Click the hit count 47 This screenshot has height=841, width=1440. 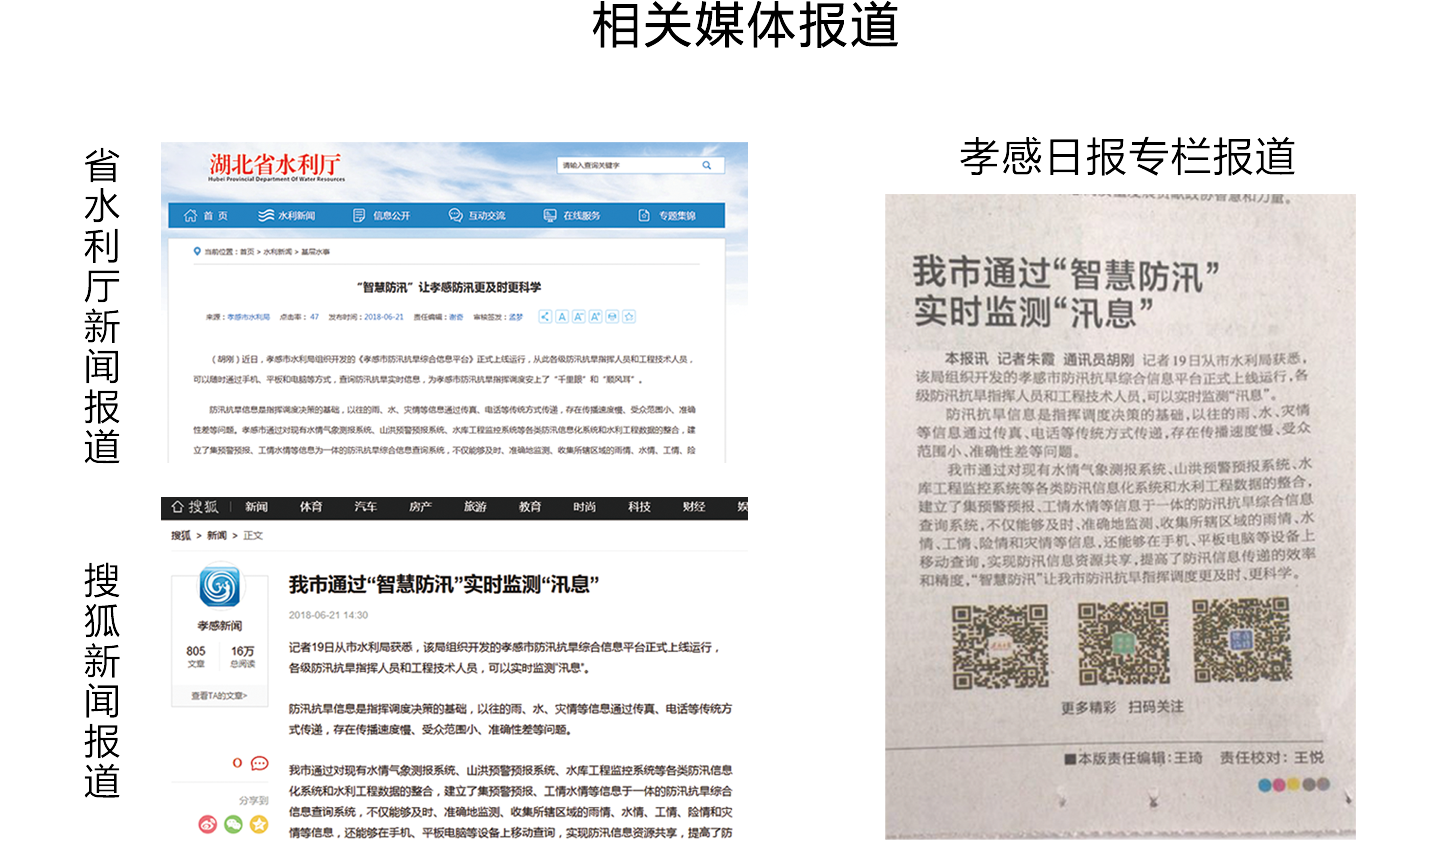(x=314, y=317)
